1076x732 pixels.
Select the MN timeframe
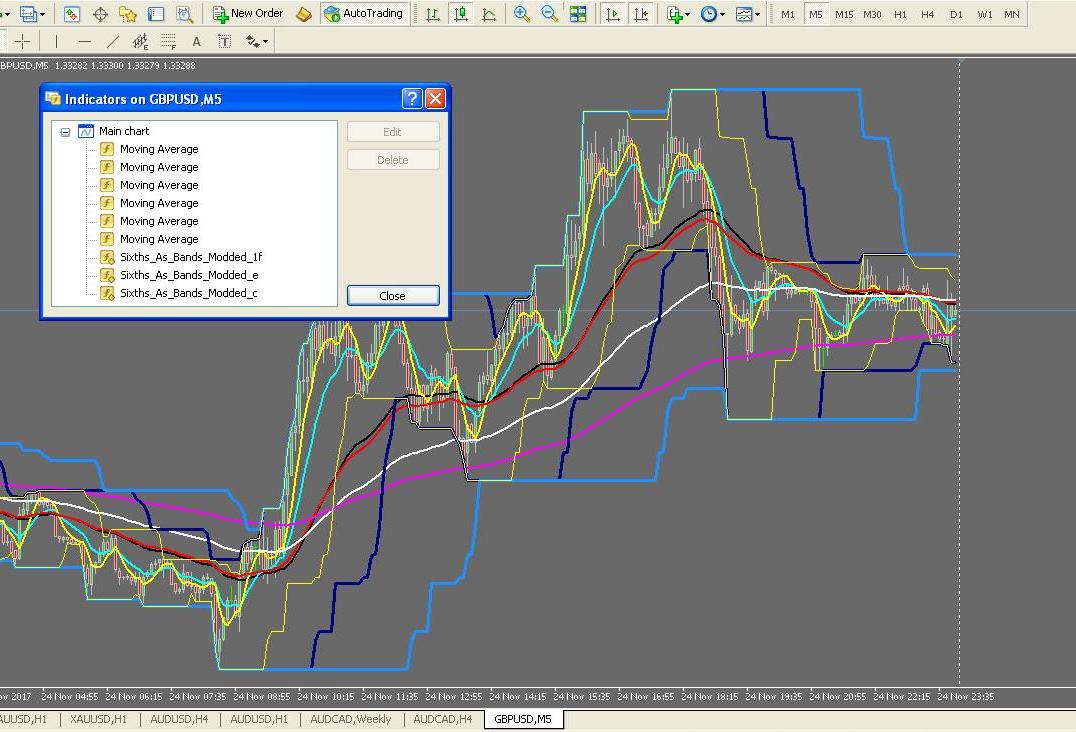(1011, 14)
